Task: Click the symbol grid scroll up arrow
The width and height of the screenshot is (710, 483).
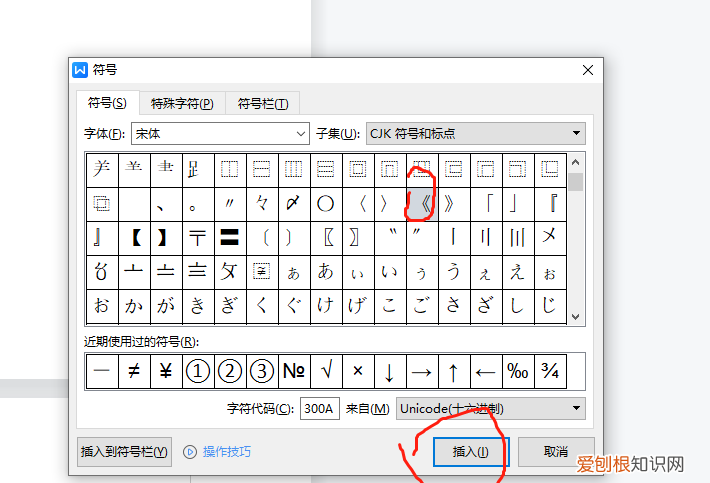Action: coord(576,162)
